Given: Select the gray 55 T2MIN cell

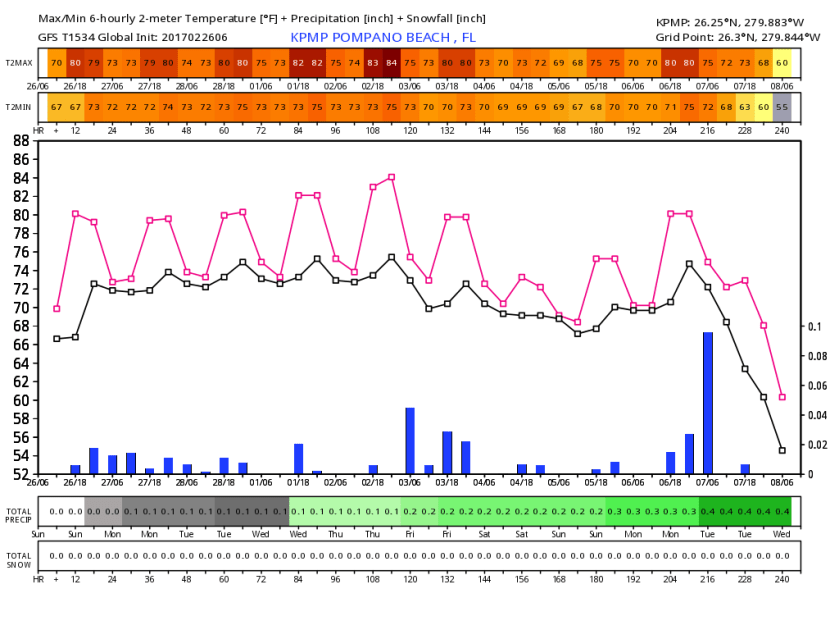Looking at the screenshot, I should click(x=782, y=106).
